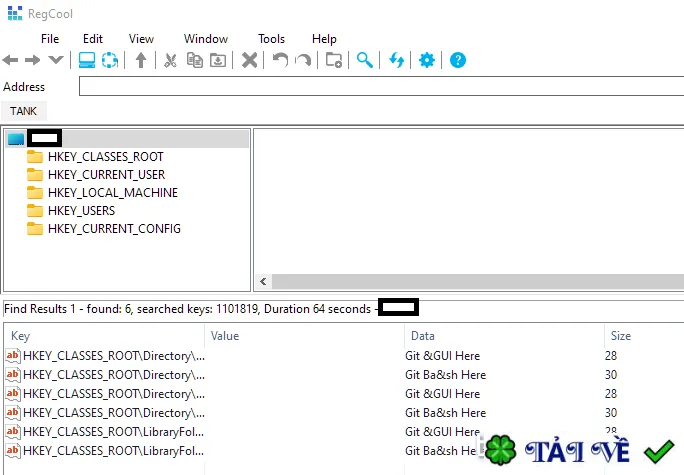Click the Cut scissors icon
The image size is (684, 475).
tap(170, 60)
